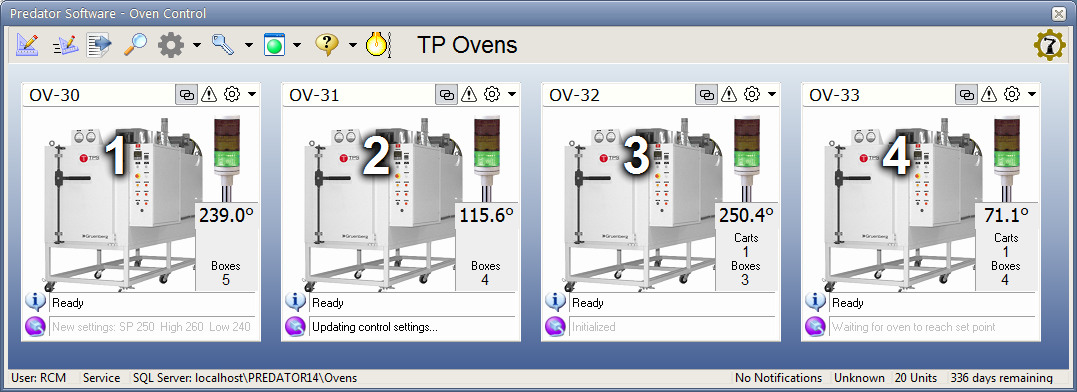Viewport: 1077px width, 392px height.
Task: Click the gear logo with number 7
Action: coord(1050,45)
